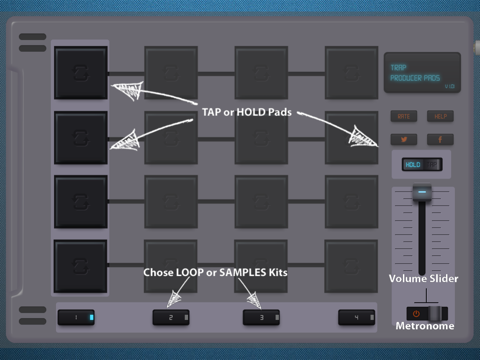Tap the fourth pad in the bottom row
Viewport: 480px width, 360px height.
[x=352, y=266]
